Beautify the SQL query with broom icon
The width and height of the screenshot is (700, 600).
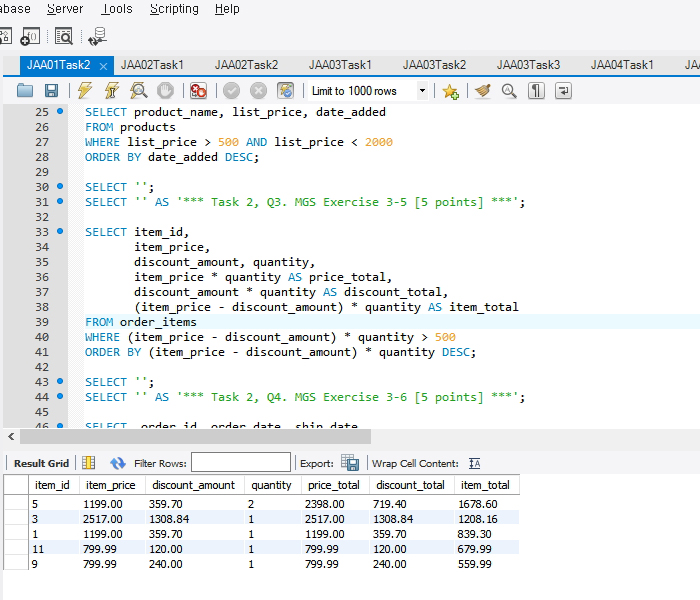[x=483, y=91]
